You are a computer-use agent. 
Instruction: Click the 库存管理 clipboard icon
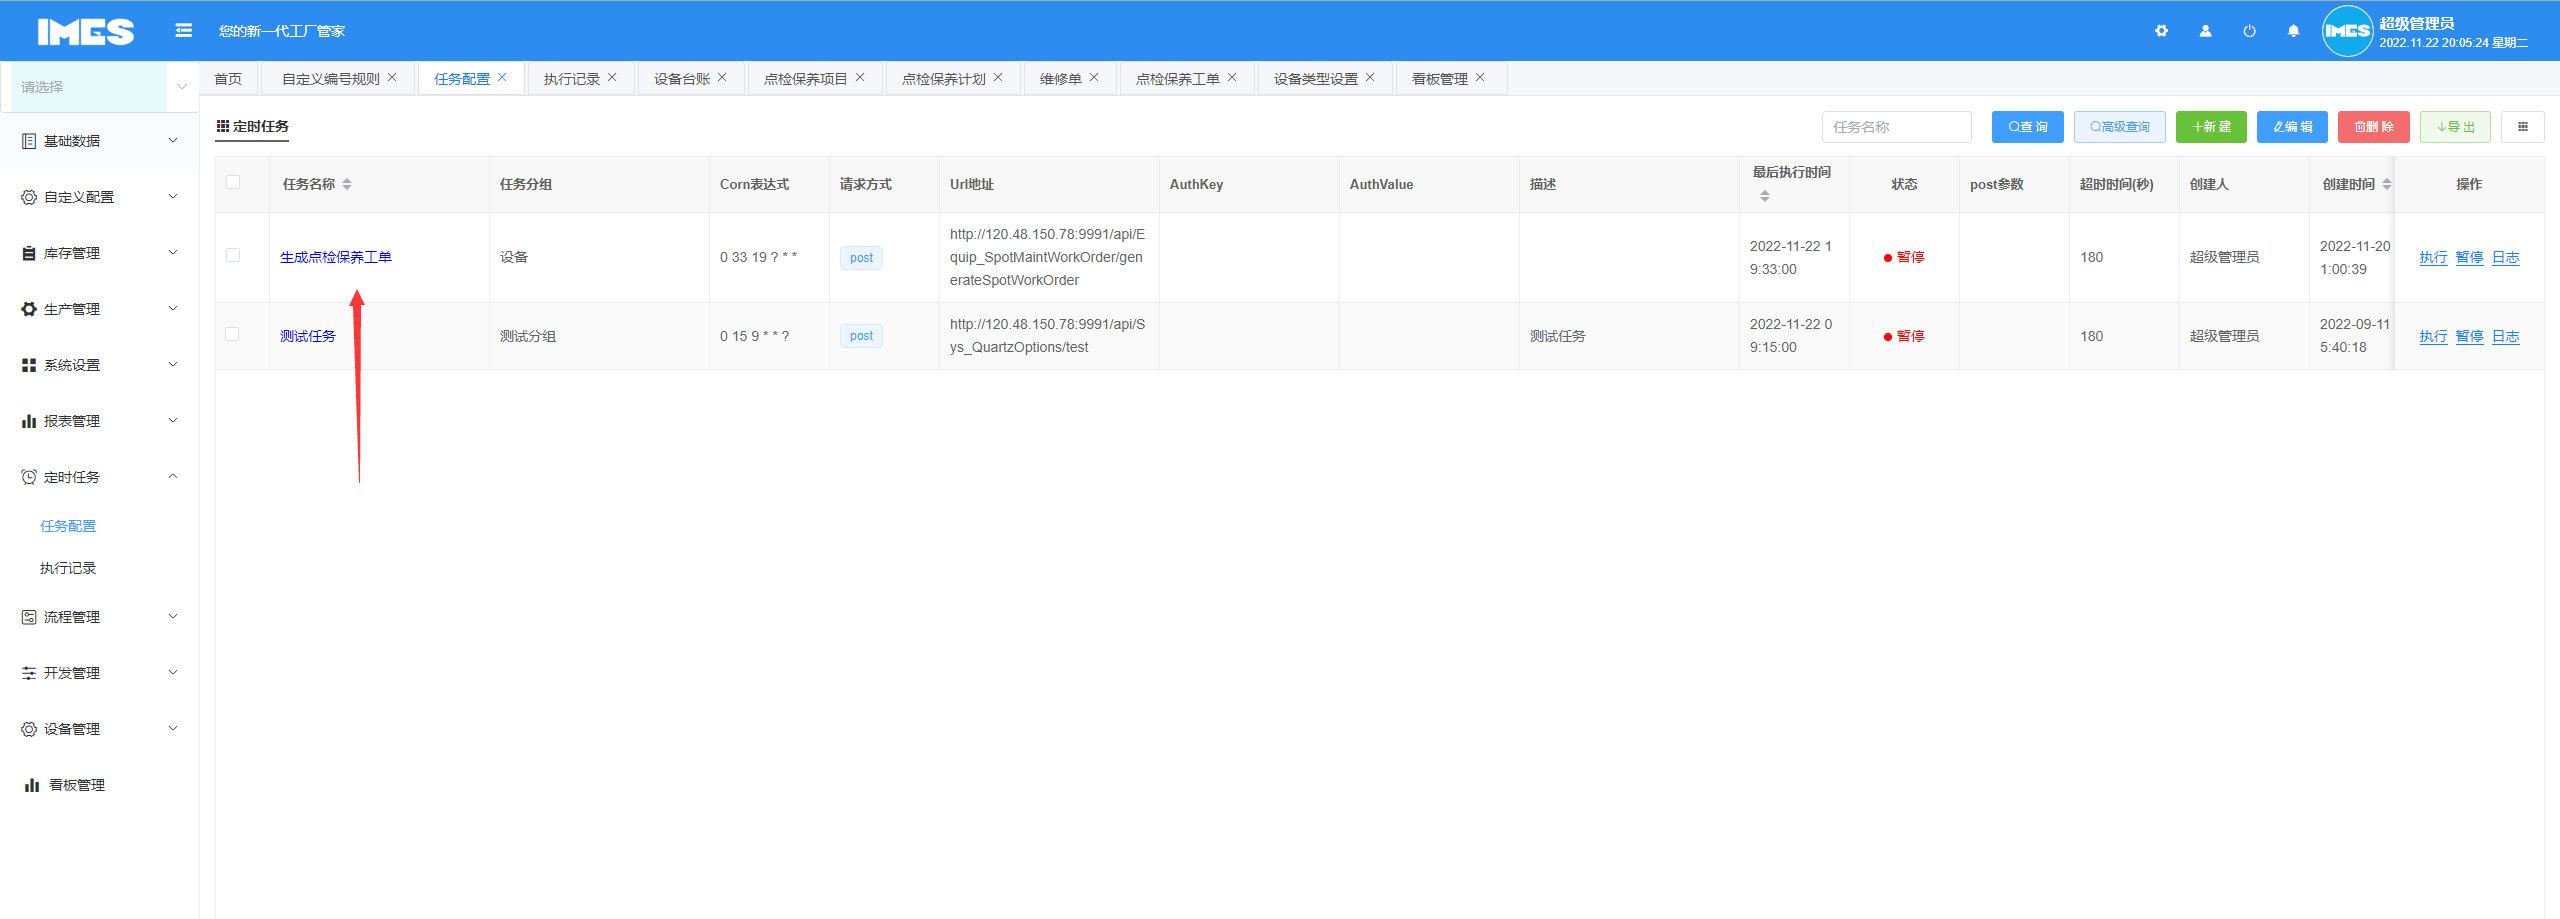(x=29, y=253)
